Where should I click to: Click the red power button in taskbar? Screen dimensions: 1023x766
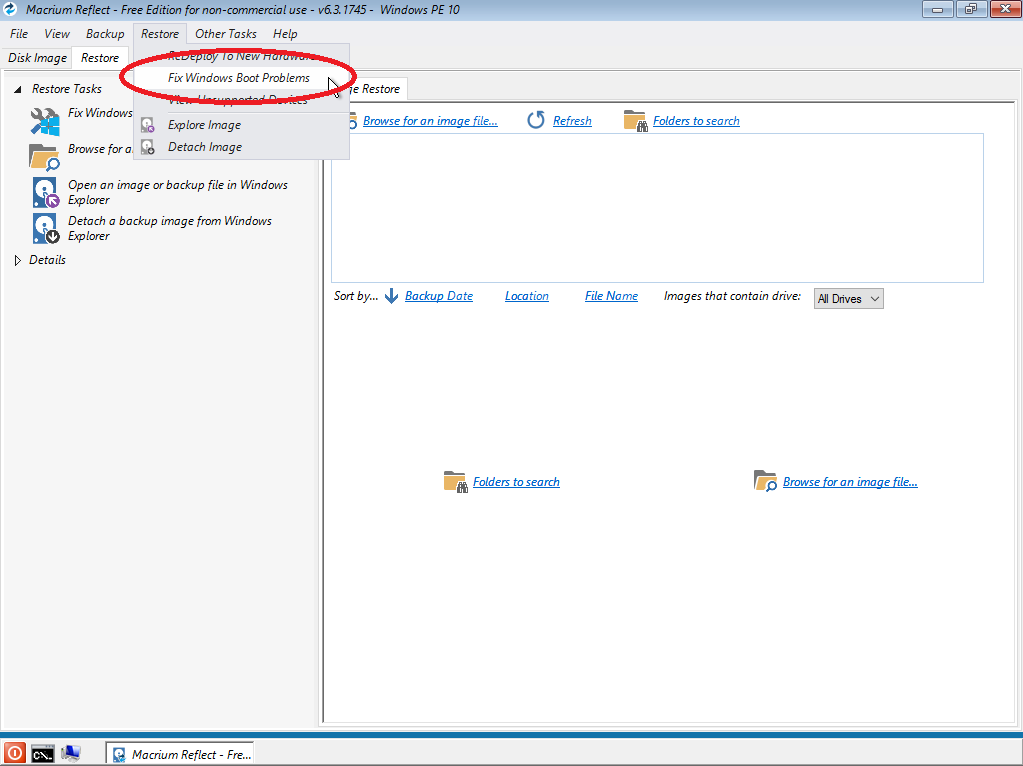[x=14, y=754]
